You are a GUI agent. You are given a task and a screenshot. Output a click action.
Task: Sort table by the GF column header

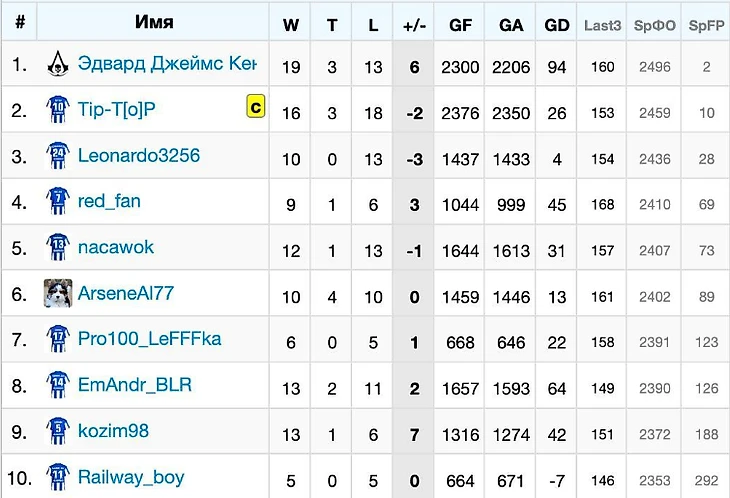coord(460,25)
